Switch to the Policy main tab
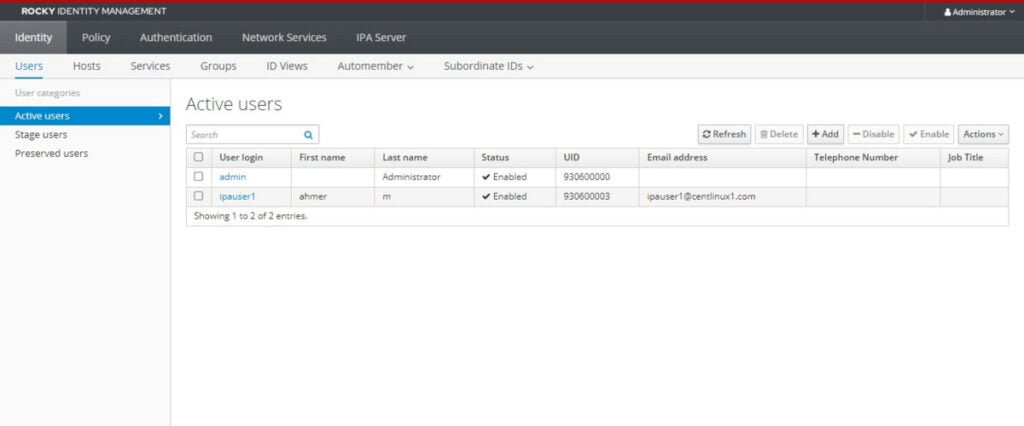This screenshot has height=426, width=1024. pos(96,37)
